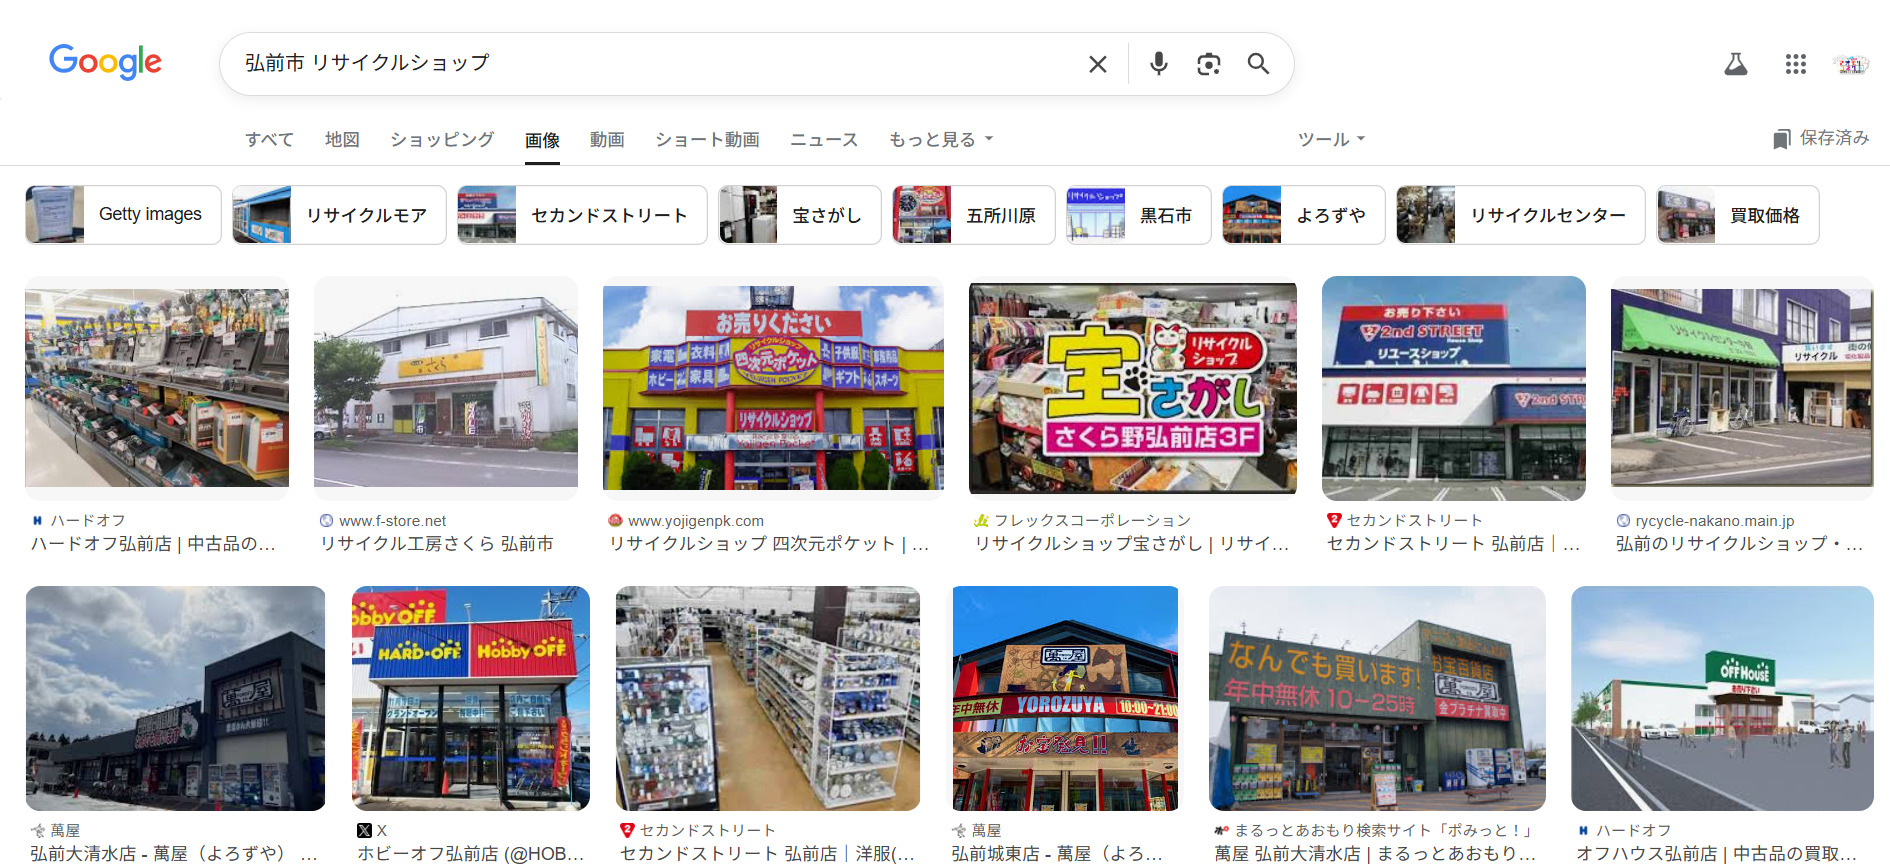Open link 弘前城東店 - 萬屋
Screen dimensions: 1890x867
[1057, 854]
